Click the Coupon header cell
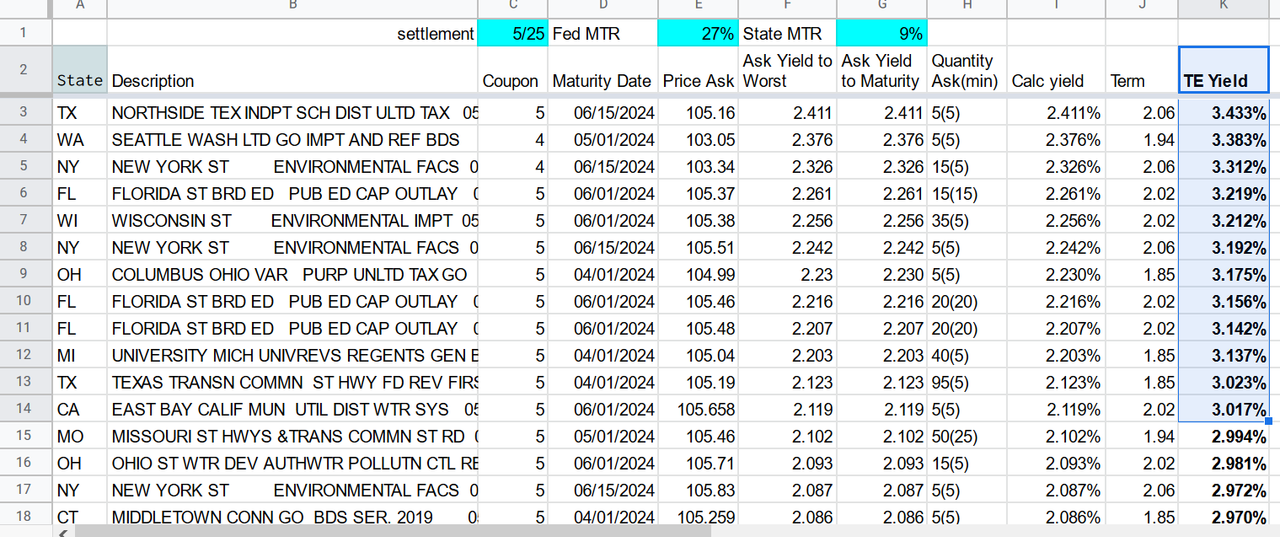This screenshot has height=537, width=1280. [512, 70]
